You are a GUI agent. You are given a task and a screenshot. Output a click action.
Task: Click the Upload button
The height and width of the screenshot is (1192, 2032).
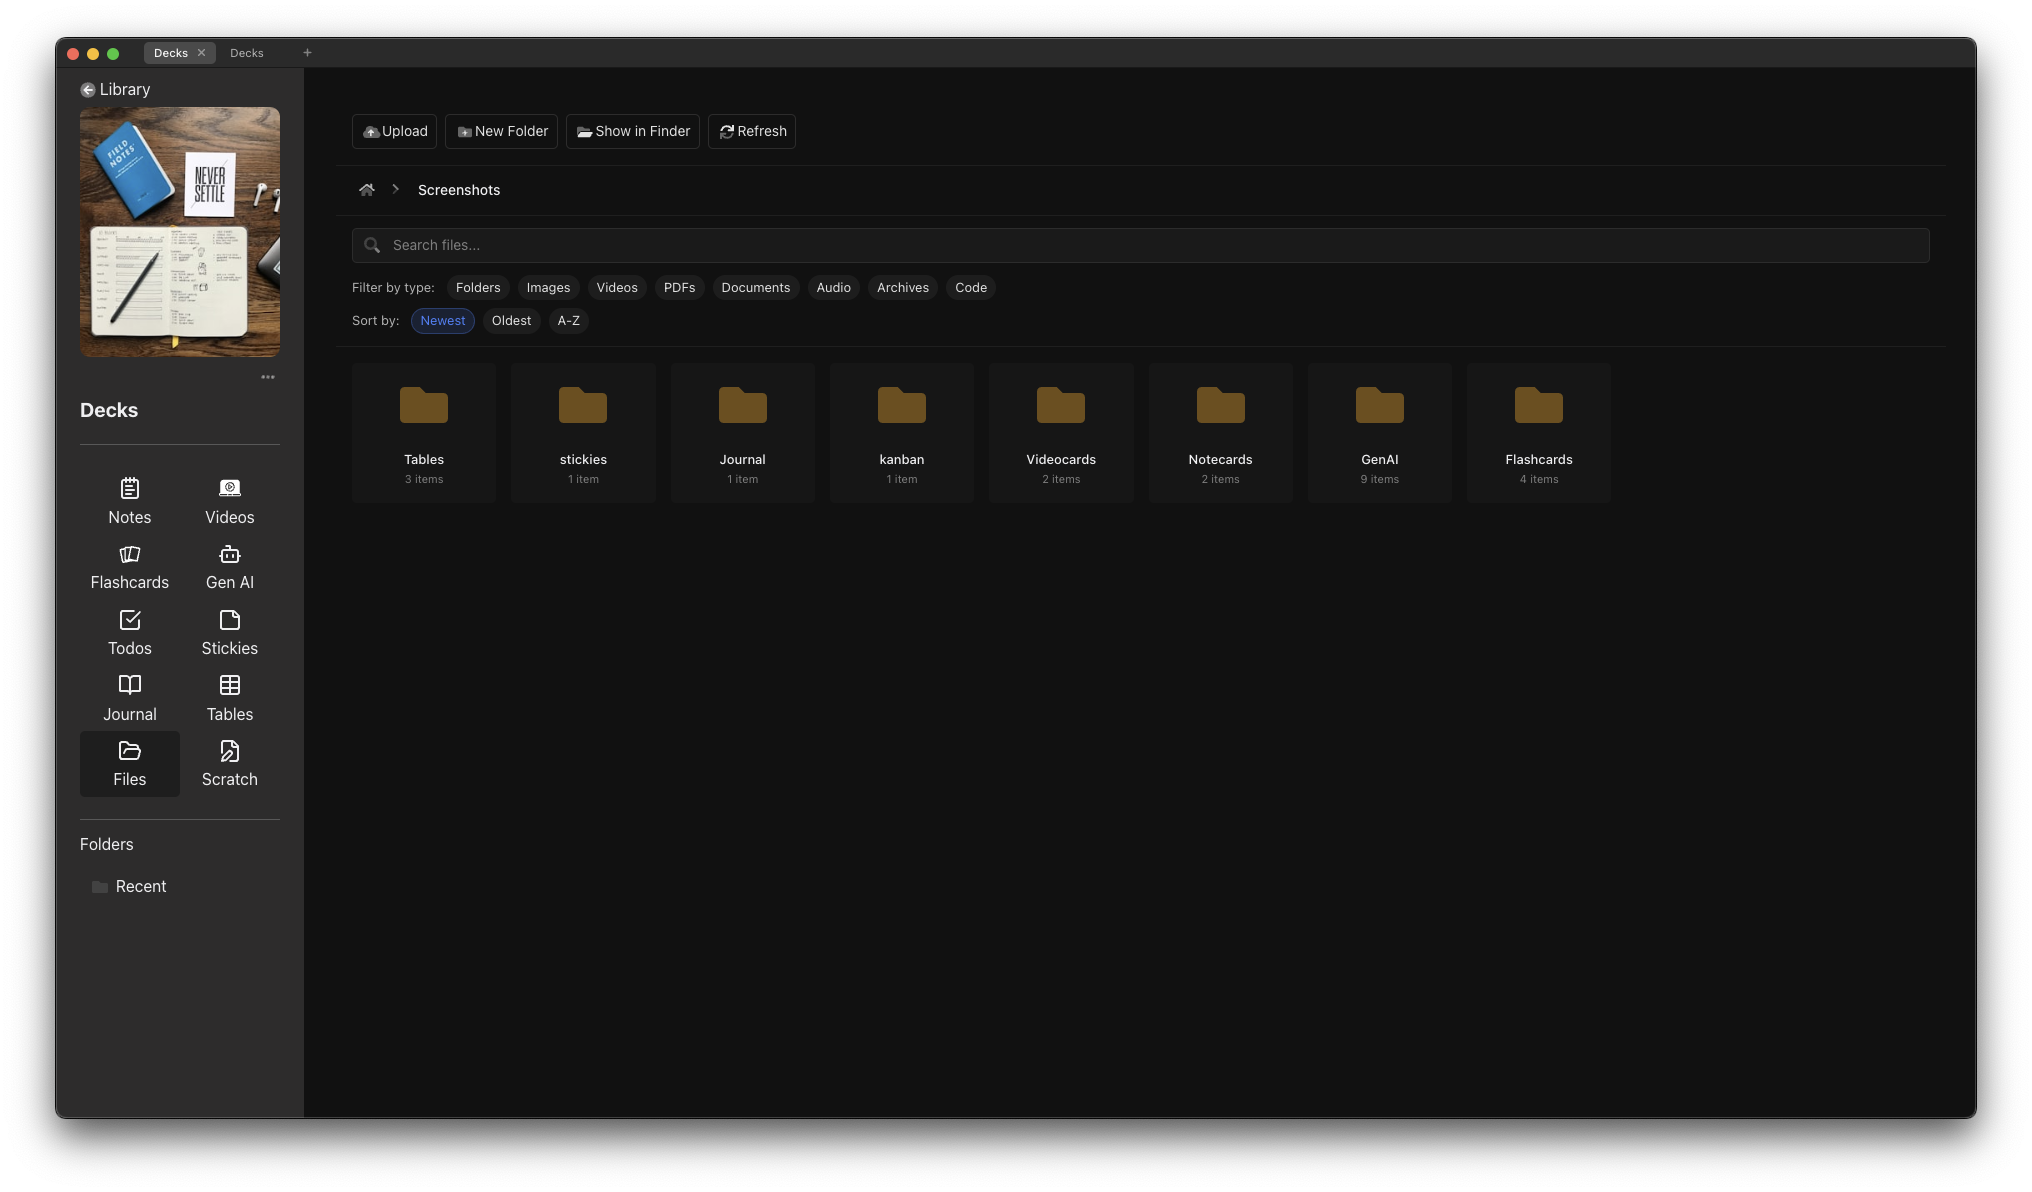click(x=393, y=131)
